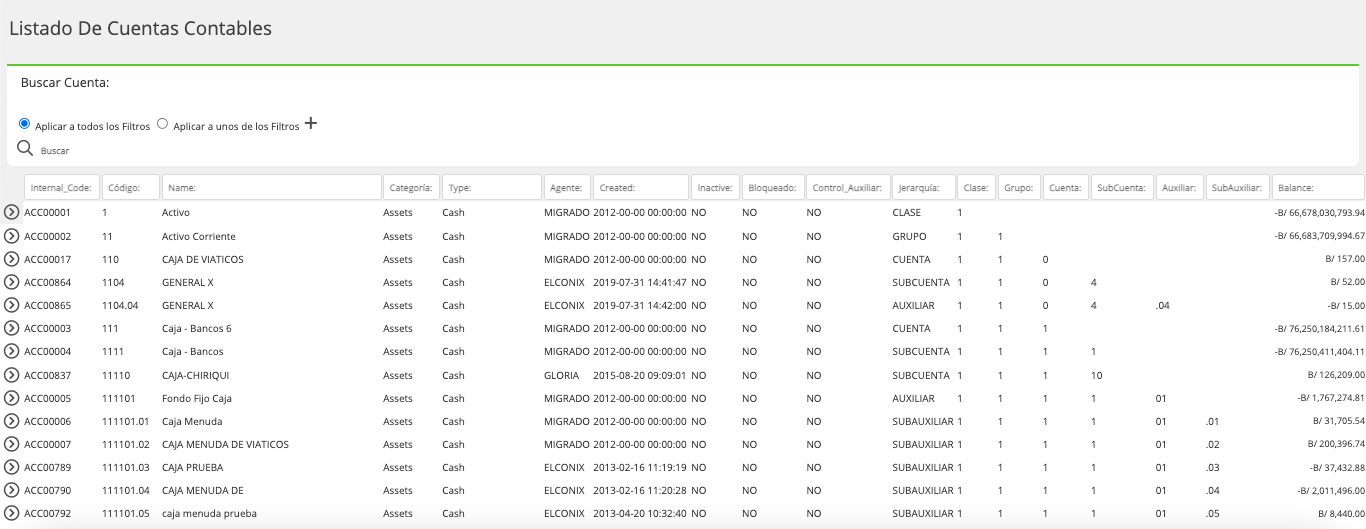Expand row ACC00001 Activo with arrow icon
Viewport: 1366px width, 529px height.
coord(12,213)
